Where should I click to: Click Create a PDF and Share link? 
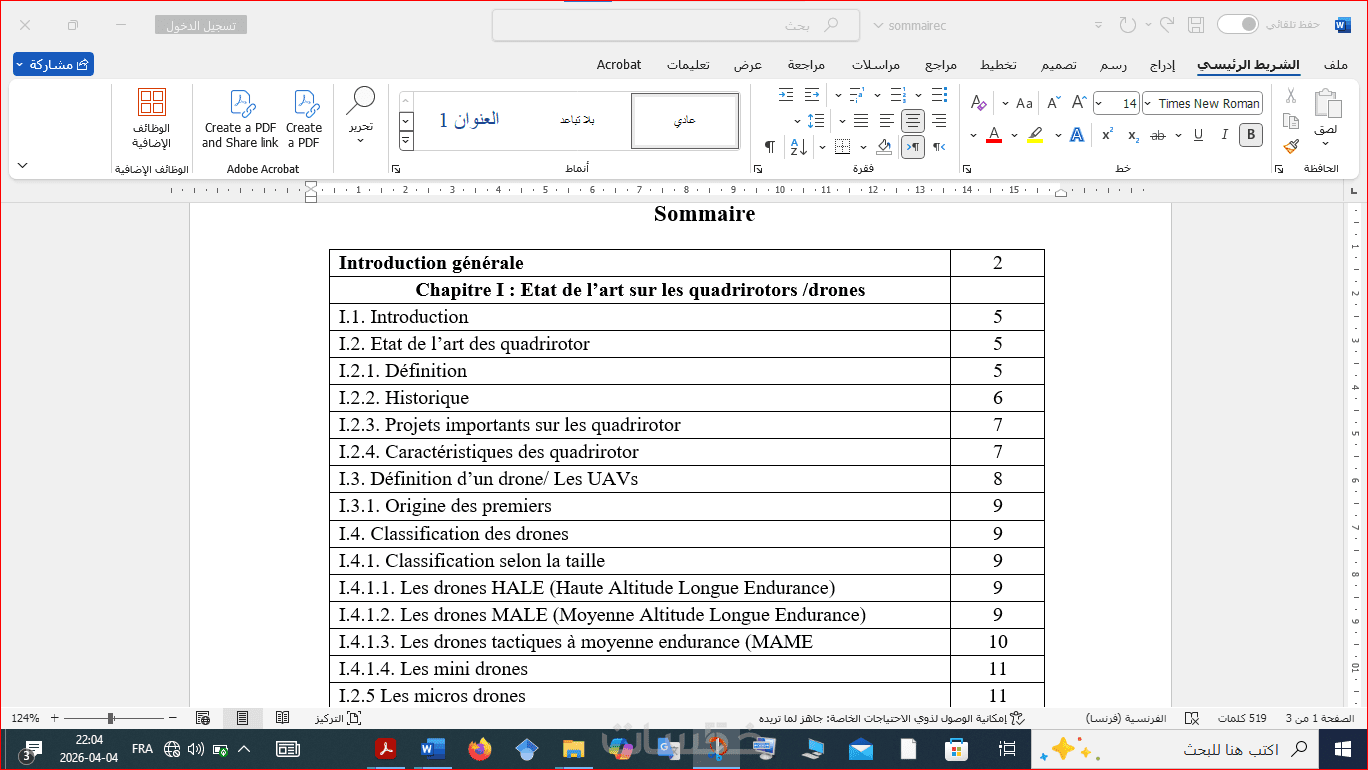240,120
